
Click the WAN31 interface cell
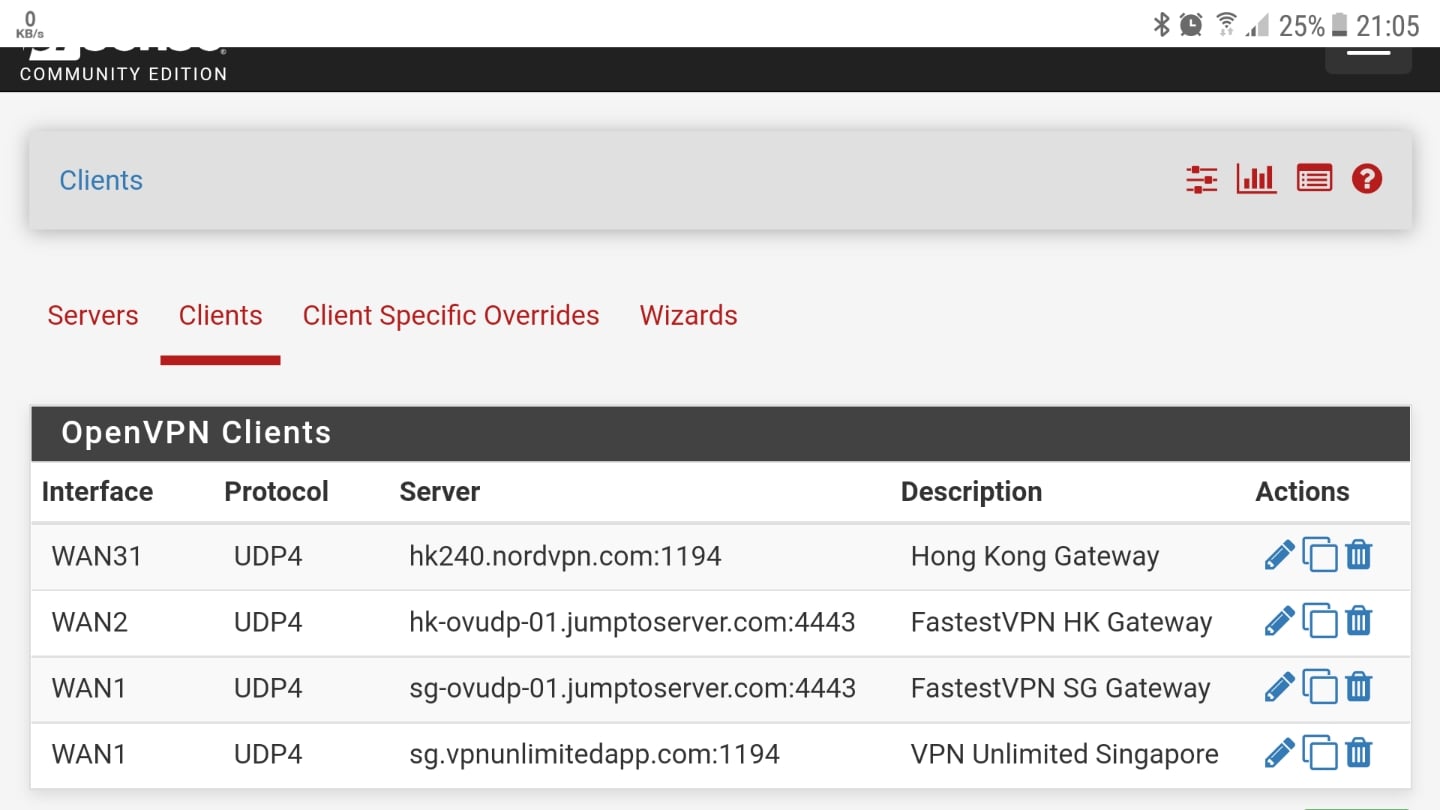[x=97, y=556]
